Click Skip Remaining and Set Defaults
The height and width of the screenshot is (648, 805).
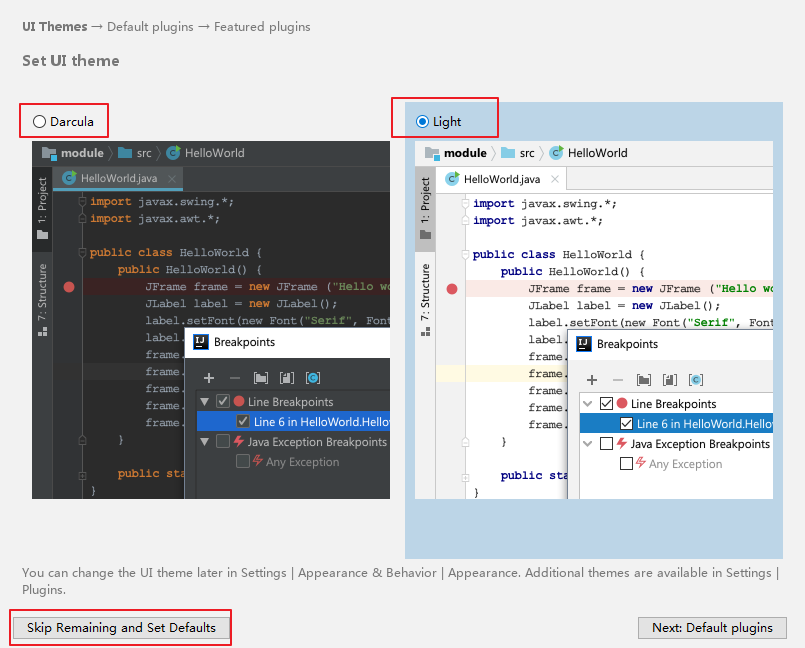click(121, 628)
